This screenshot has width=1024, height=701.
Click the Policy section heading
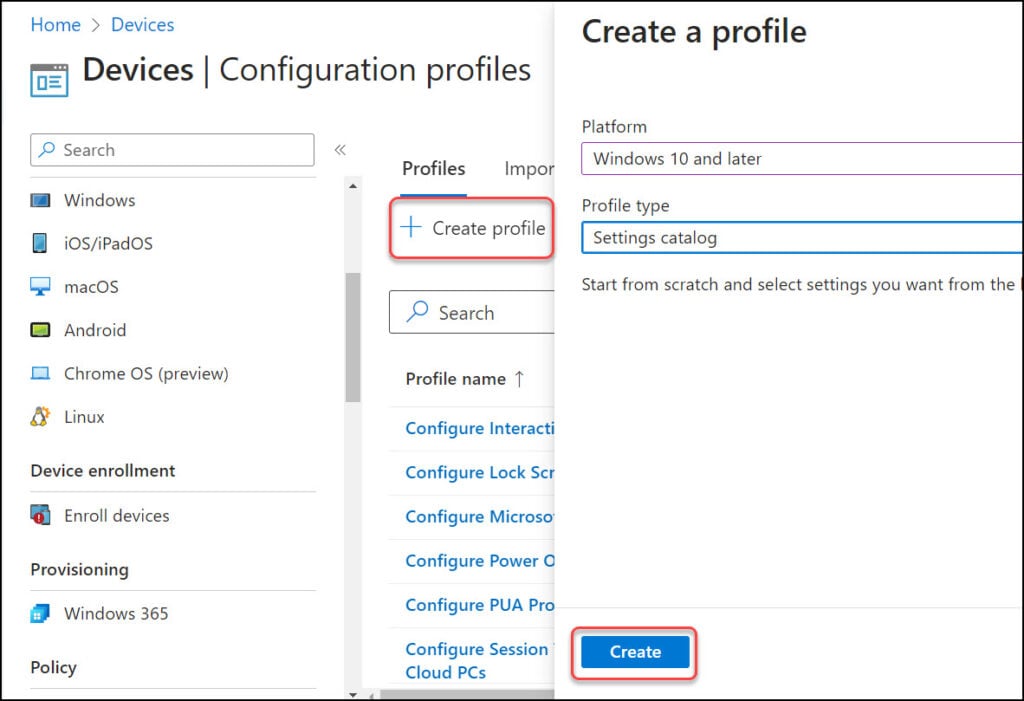(x=54, y=667)
